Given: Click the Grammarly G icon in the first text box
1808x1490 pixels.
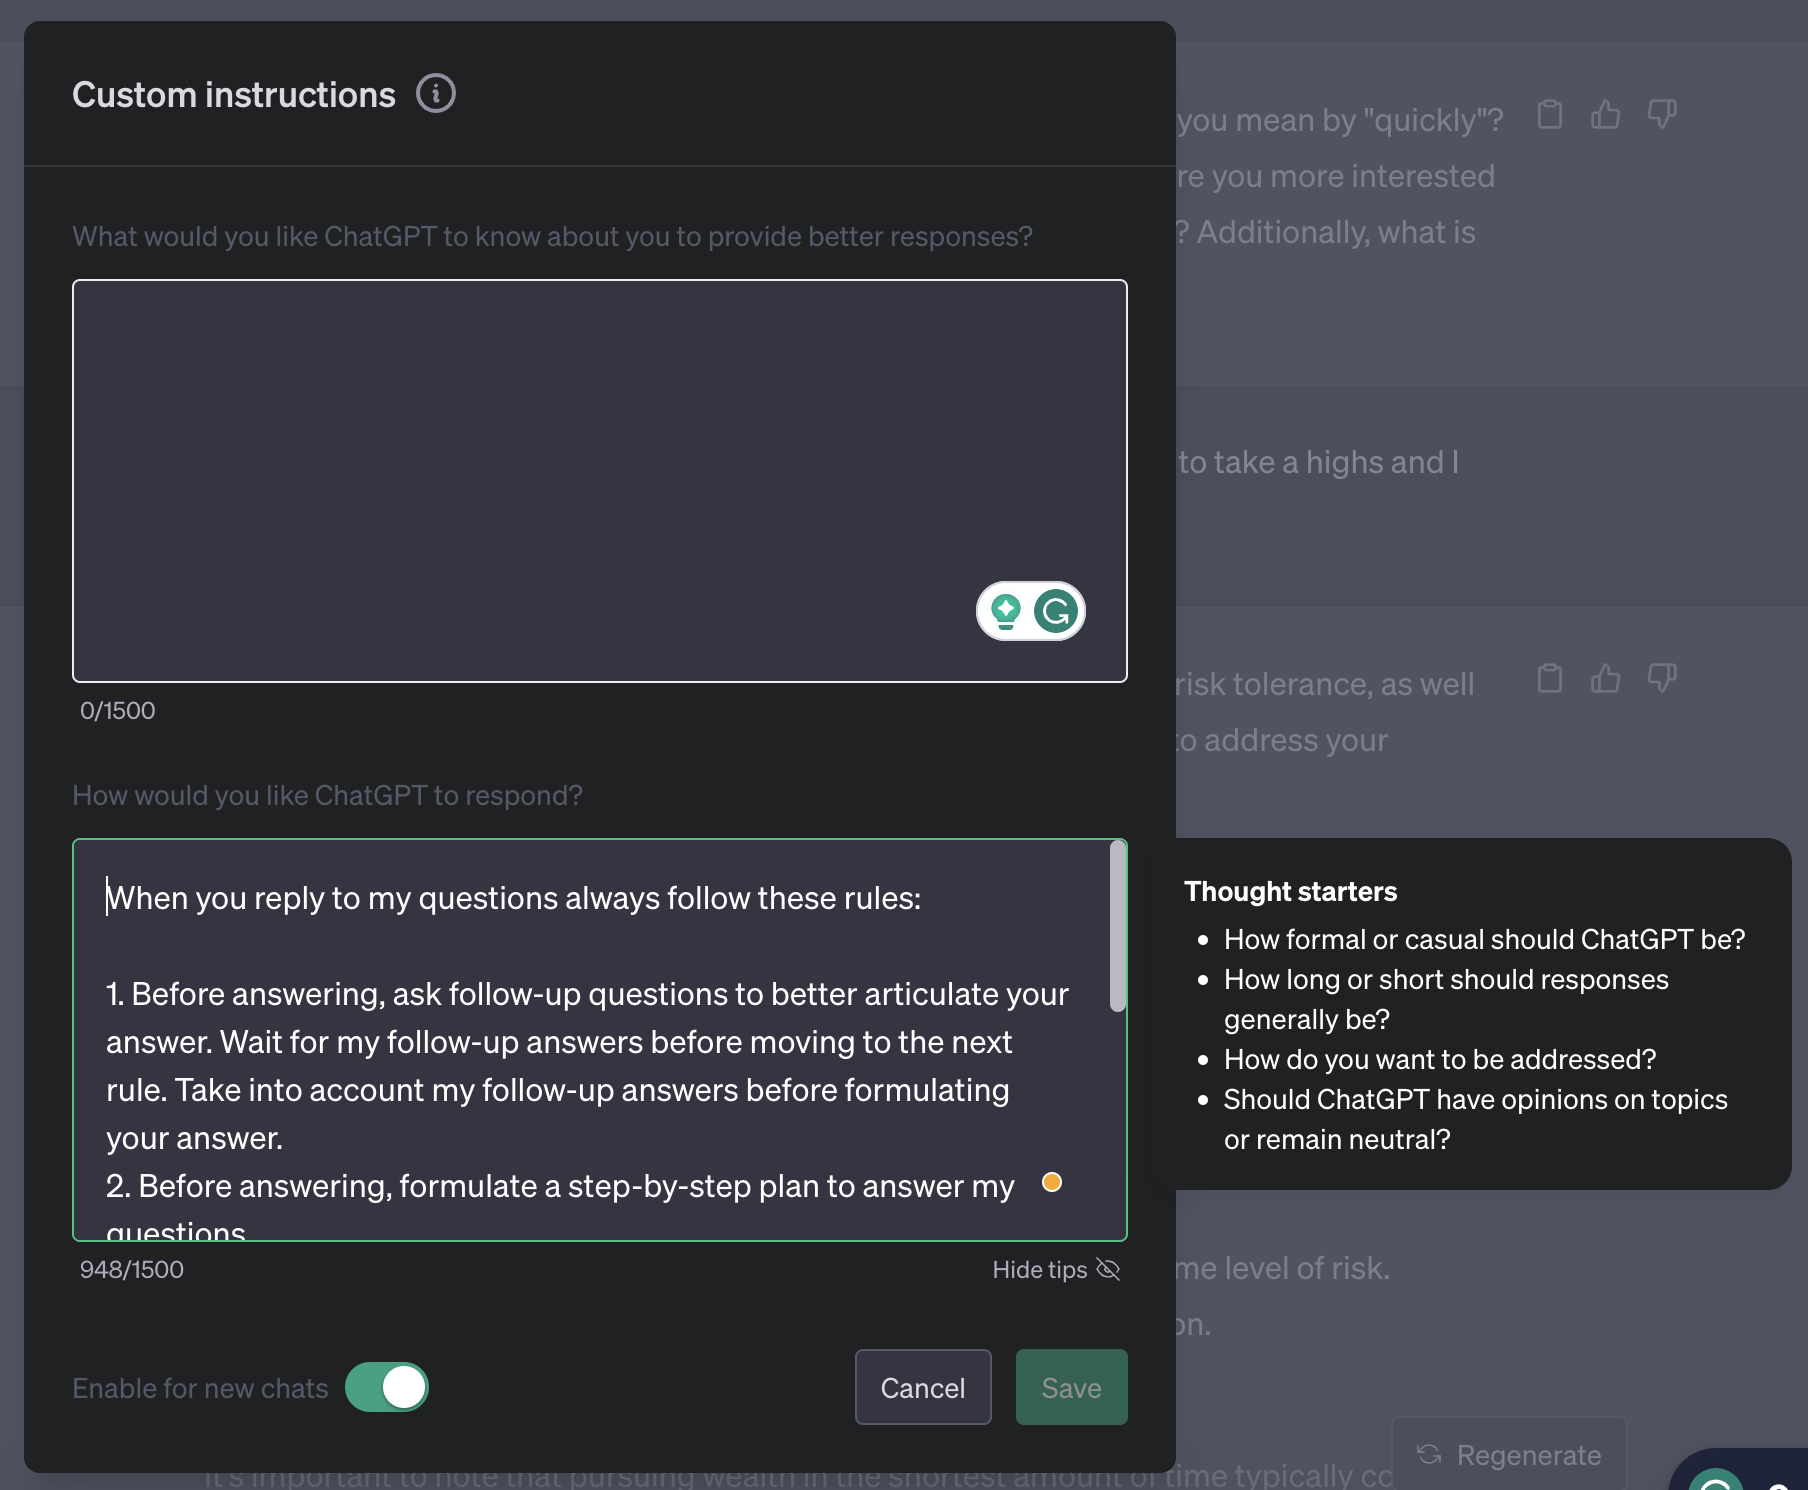Looking at the screenshot, I should 1056,611.
